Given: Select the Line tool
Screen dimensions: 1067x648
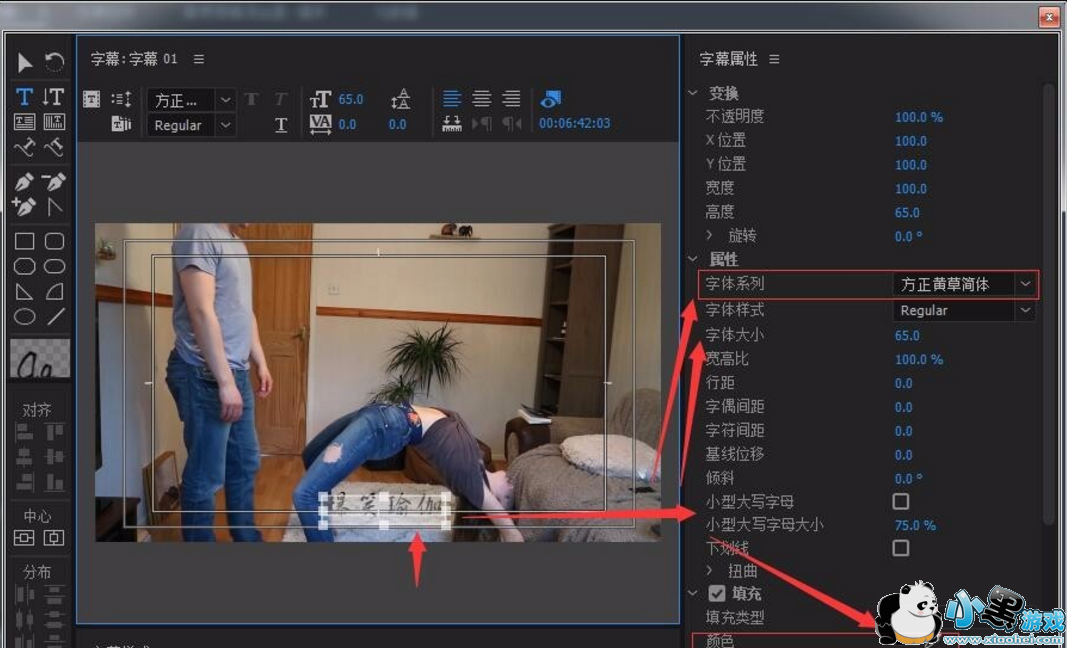Looking at the screenshot, I should click(x=55, y=317).
